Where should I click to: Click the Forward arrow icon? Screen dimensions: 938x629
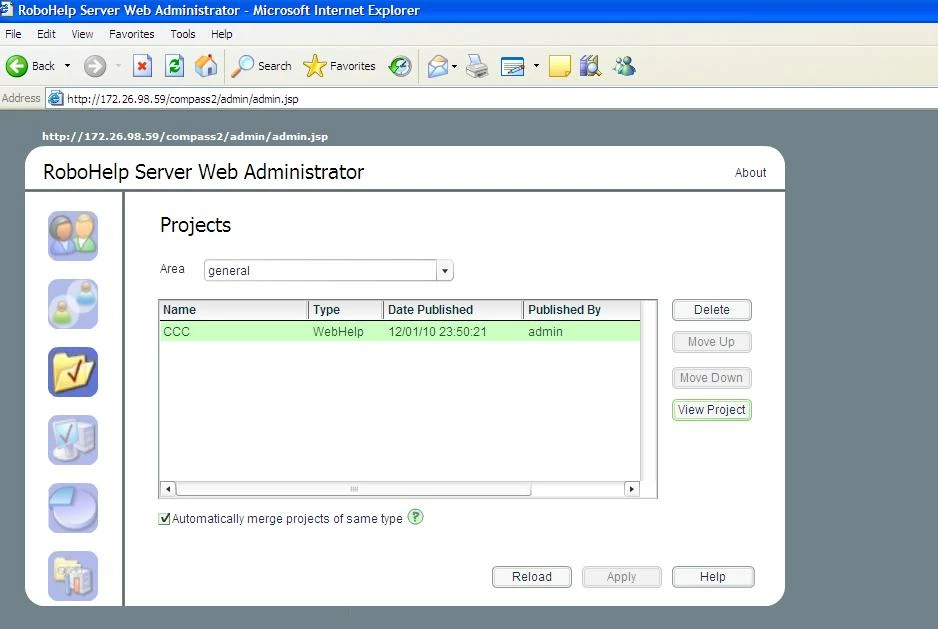pos(95,66)
